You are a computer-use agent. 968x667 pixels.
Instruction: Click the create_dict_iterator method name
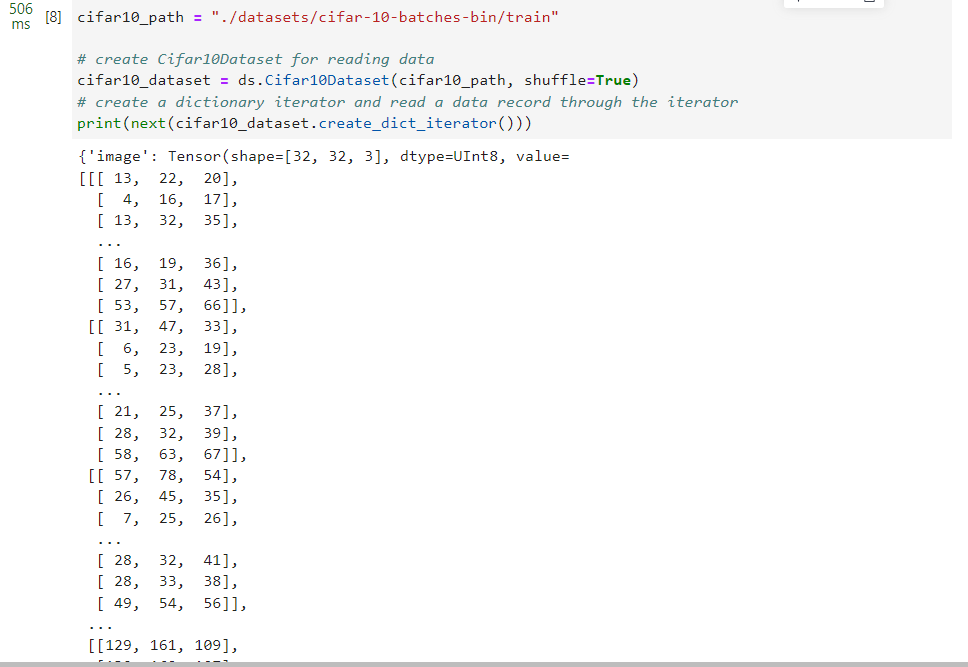tap(407, 124)
